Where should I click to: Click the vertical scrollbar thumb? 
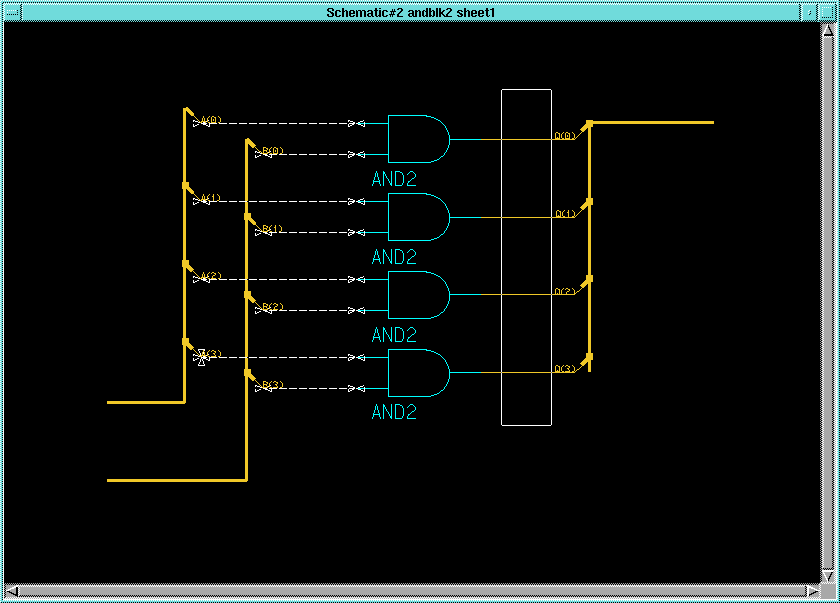tap(828, 303)
